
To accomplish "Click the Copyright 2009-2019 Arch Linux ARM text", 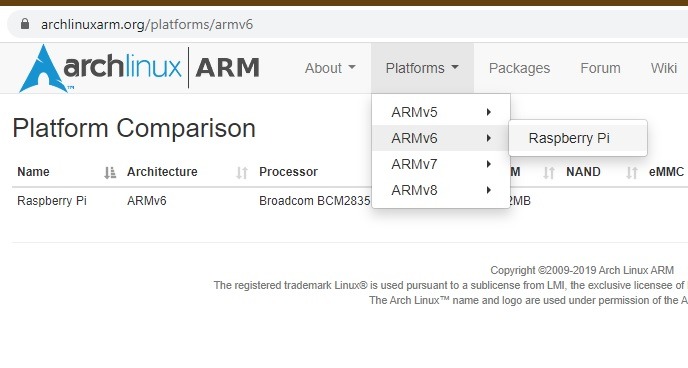I will (582, 270).
